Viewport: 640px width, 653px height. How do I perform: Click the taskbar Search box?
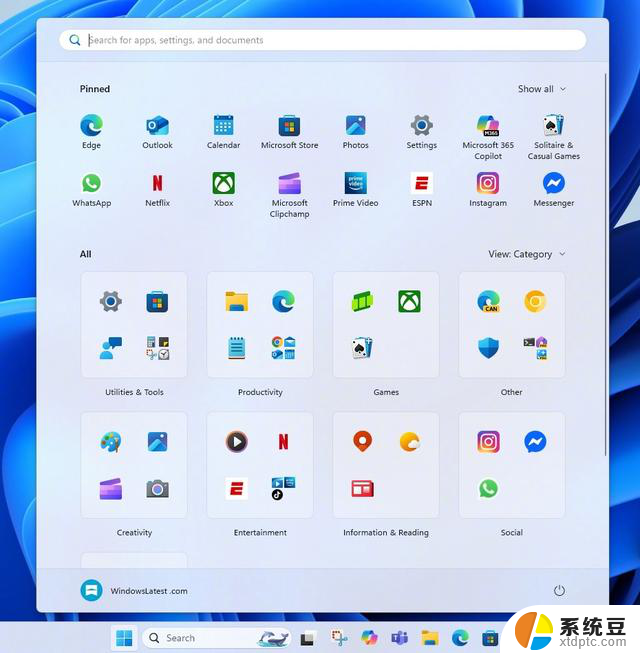[217, 638]
